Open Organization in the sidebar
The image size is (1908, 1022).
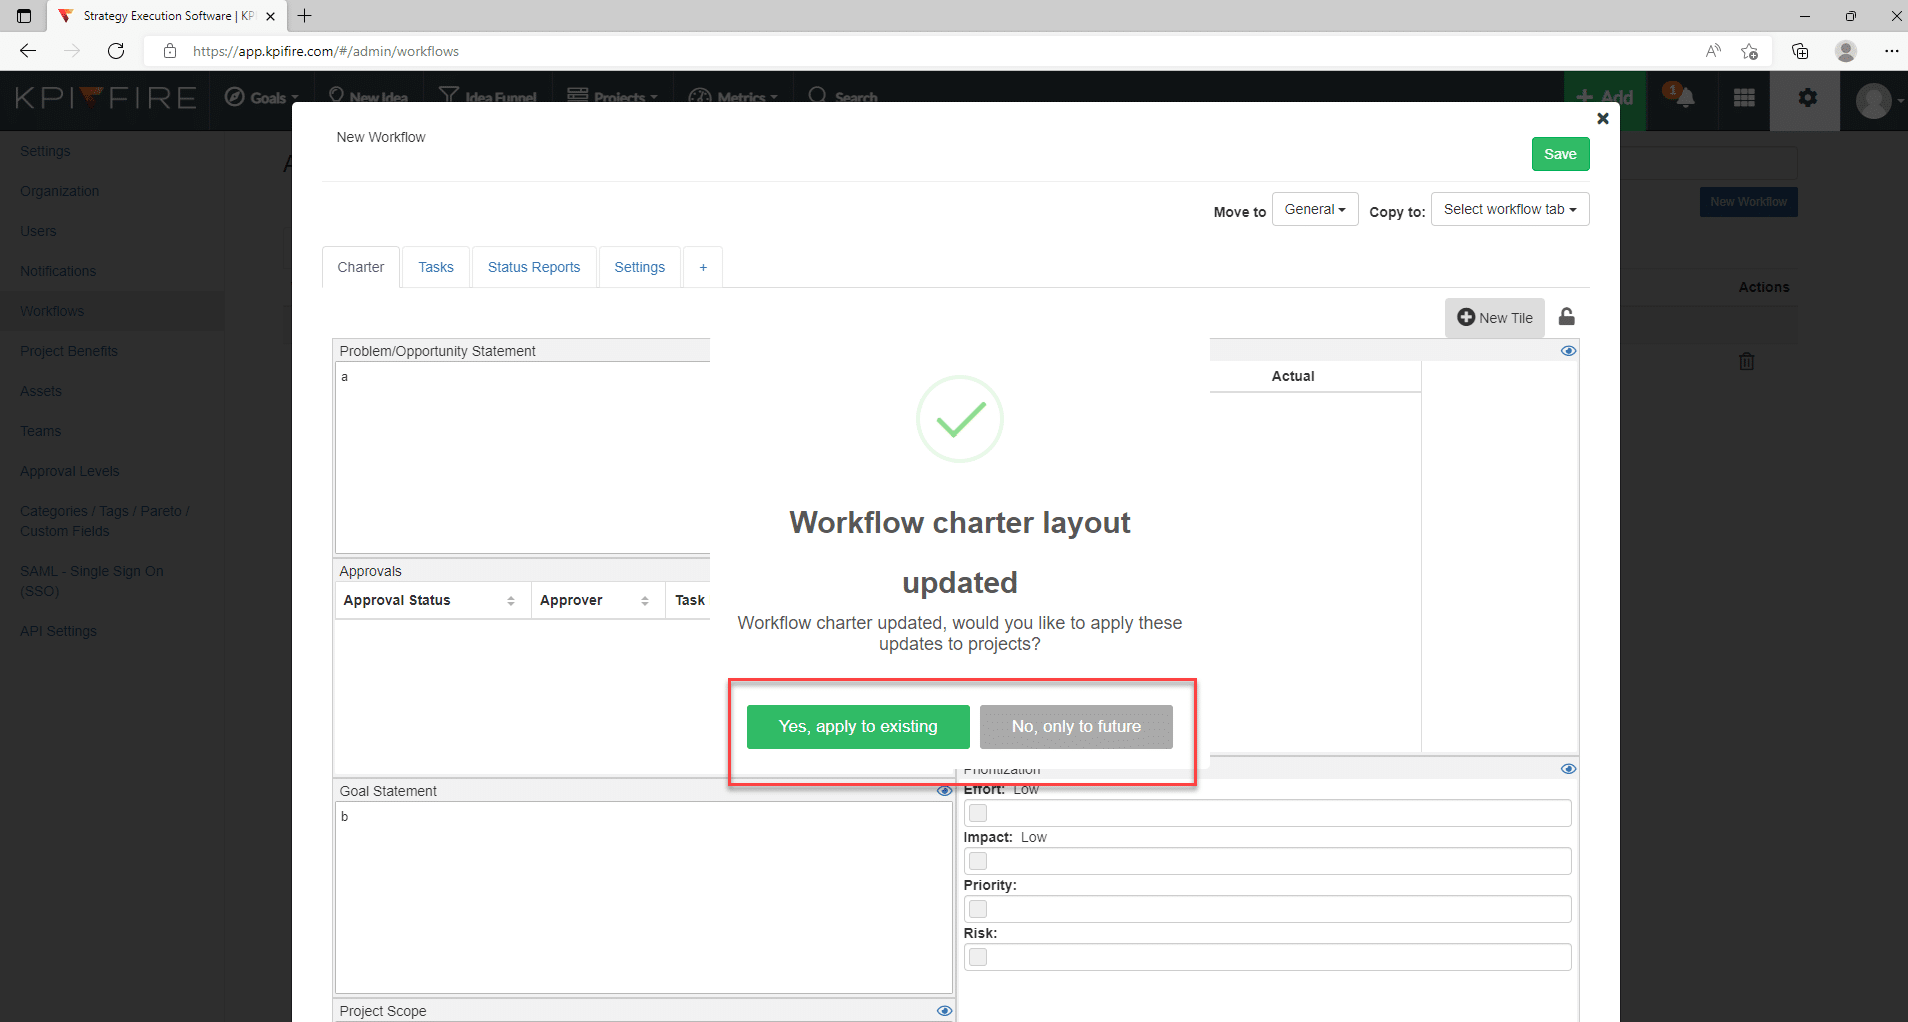pyautogui.click(x=59, y=191)
